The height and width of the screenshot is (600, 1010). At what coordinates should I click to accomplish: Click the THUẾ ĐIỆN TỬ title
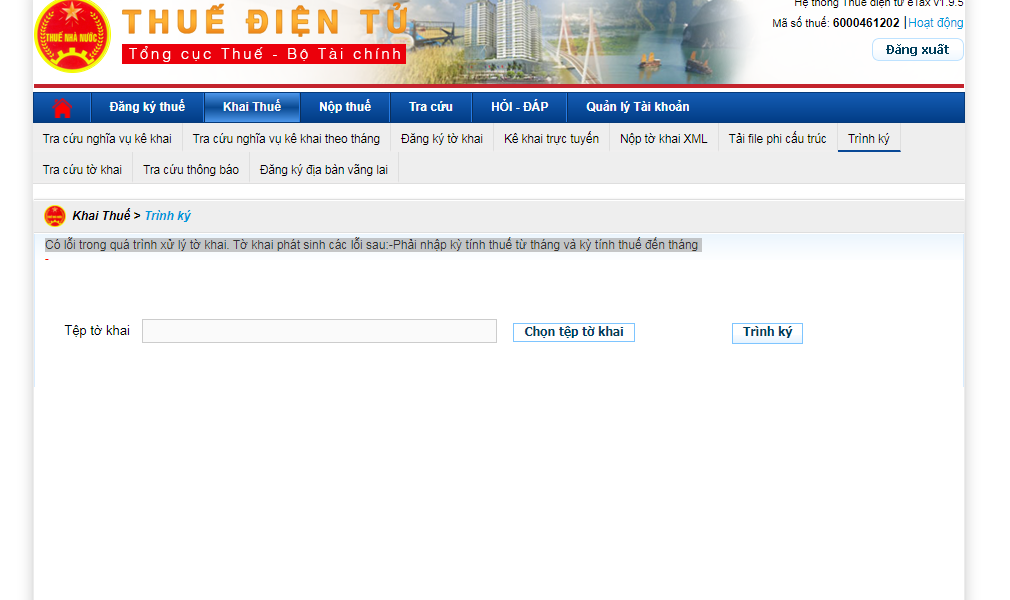(265, 21)
